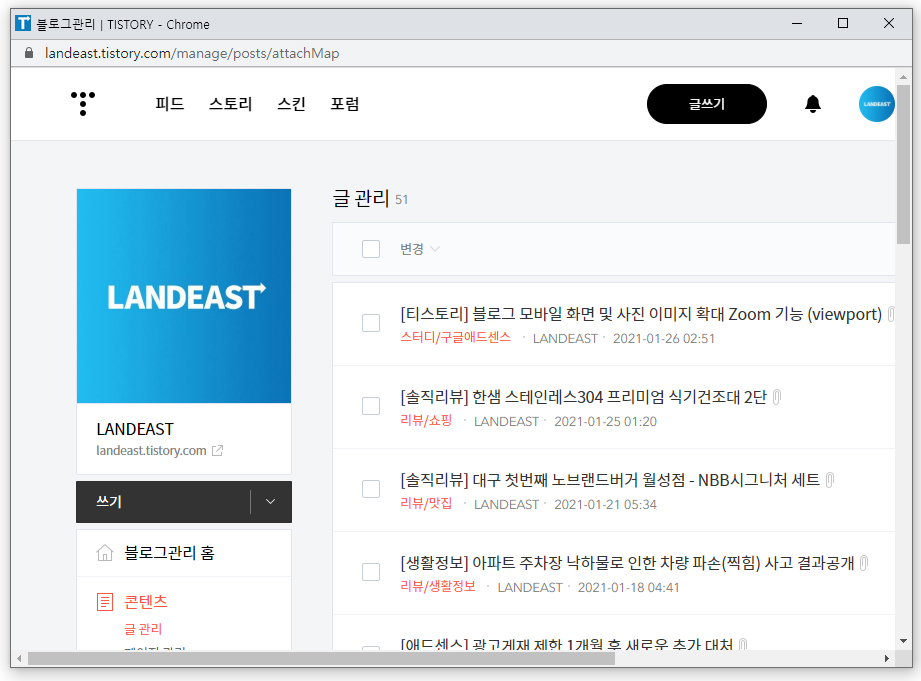Click the external link icon beside landeast.tistory.com
This screenshot has height=681, width=921.
click(217, 451)
